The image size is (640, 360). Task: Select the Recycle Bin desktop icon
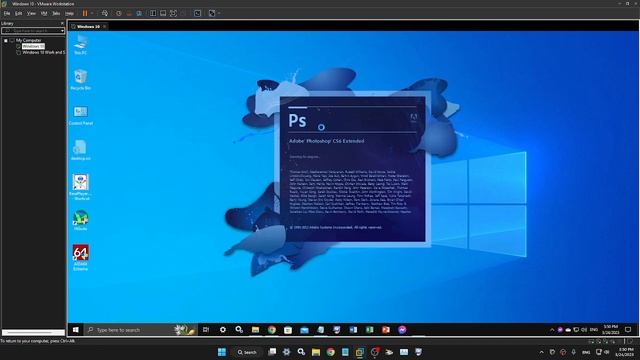[x=80, y=80]
